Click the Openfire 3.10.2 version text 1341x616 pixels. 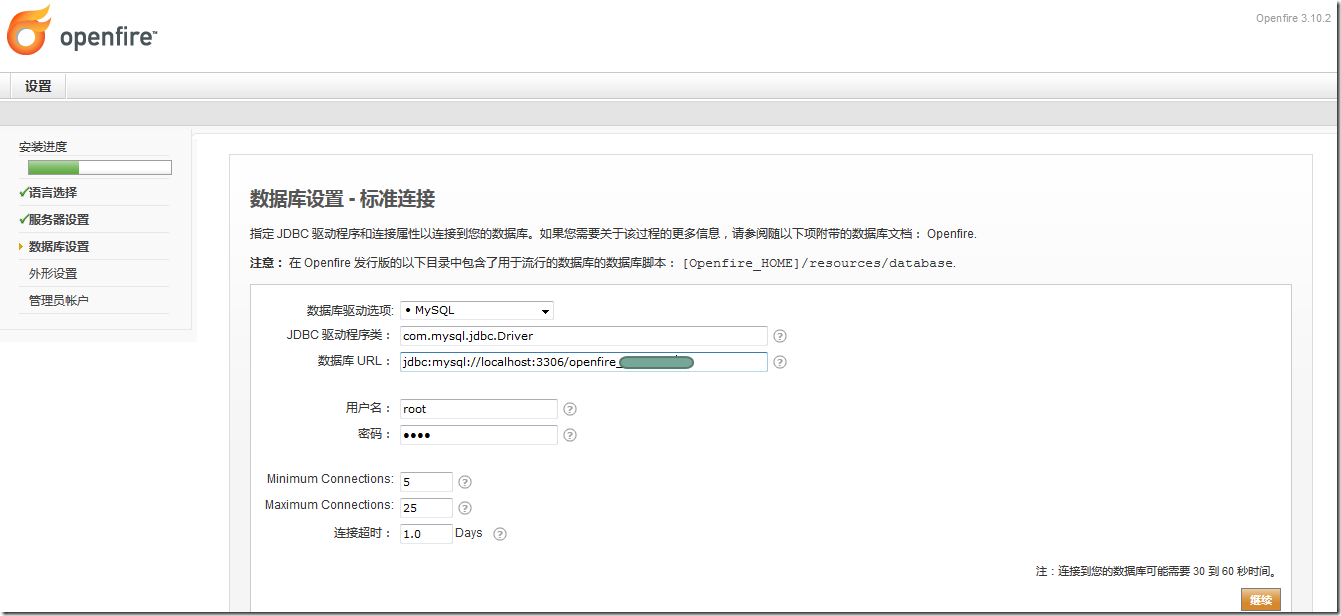[x=1291, y=19]
